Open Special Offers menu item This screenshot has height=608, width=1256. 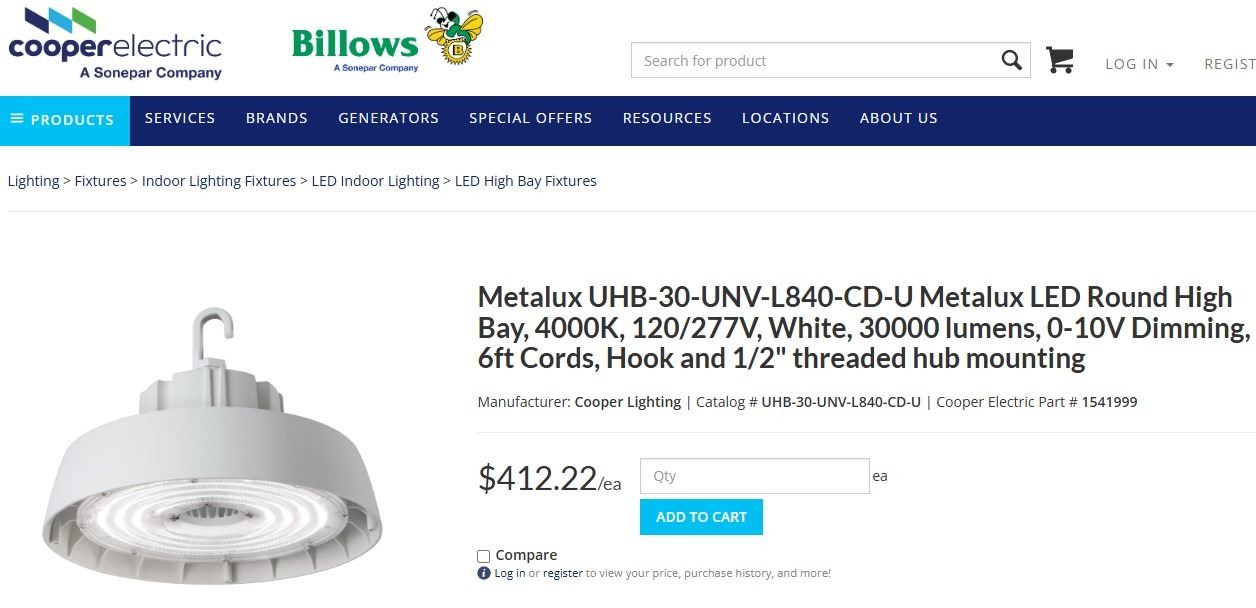pyautogui.click(x=530, y=118)
